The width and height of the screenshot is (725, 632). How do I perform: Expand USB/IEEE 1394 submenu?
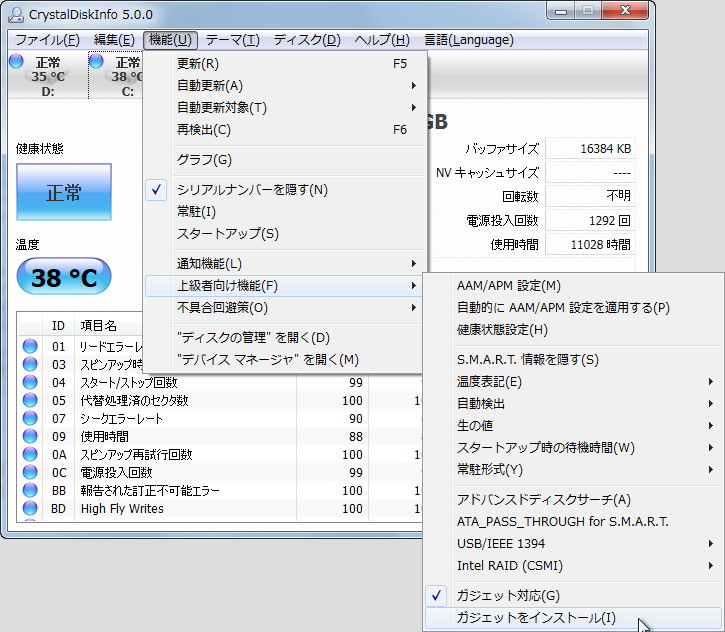click(573, 544)
